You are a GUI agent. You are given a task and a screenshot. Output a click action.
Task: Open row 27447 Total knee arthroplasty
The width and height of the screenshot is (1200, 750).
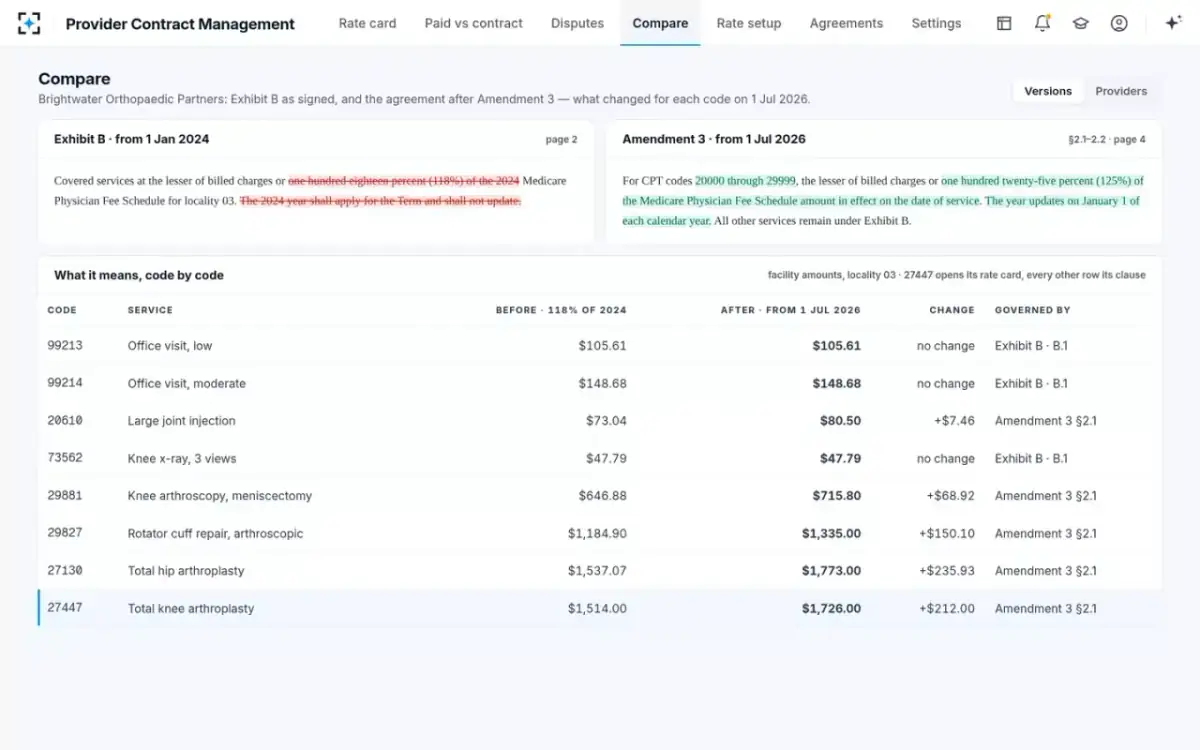(600, 608)
